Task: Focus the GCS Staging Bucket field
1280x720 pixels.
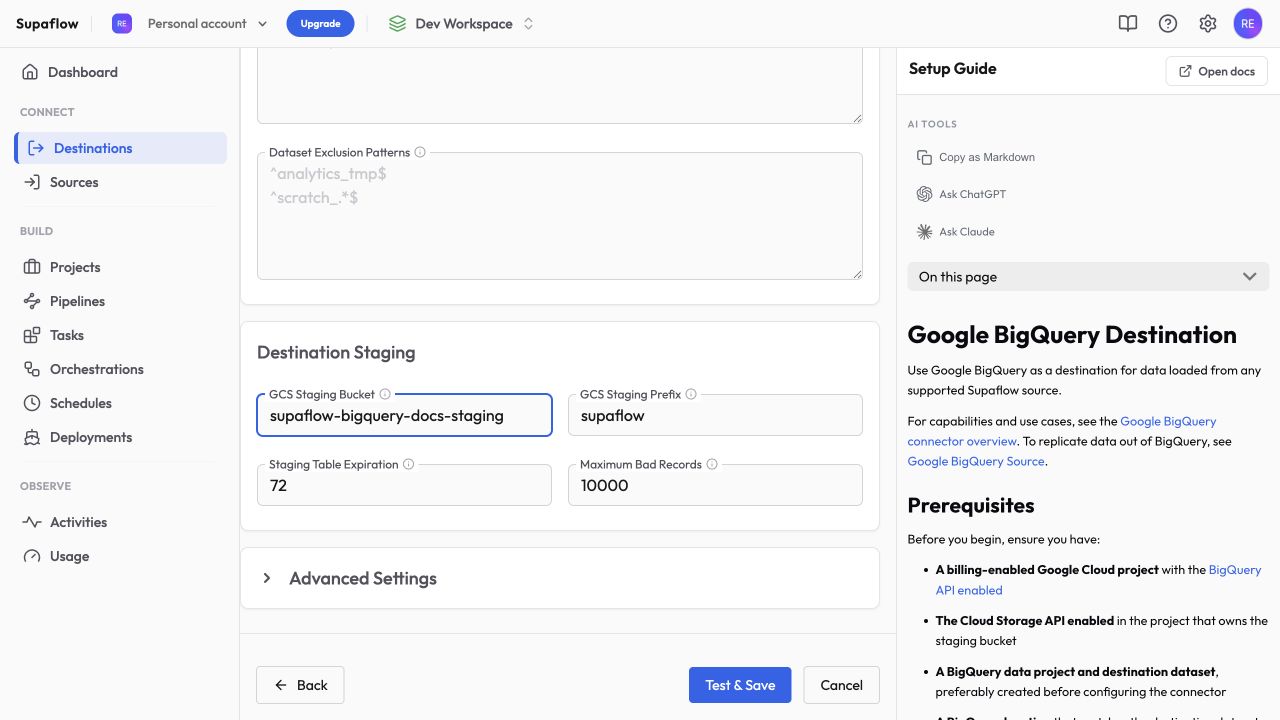Action: 404,415
